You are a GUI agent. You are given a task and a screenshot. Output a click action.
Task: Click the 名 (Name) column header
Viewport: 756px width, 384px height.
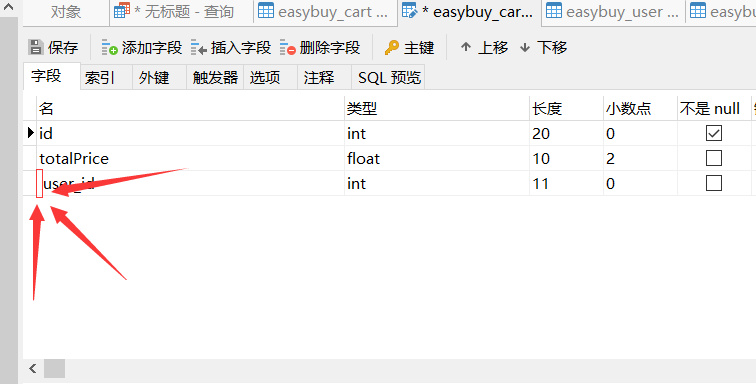(x=190, y=108)
